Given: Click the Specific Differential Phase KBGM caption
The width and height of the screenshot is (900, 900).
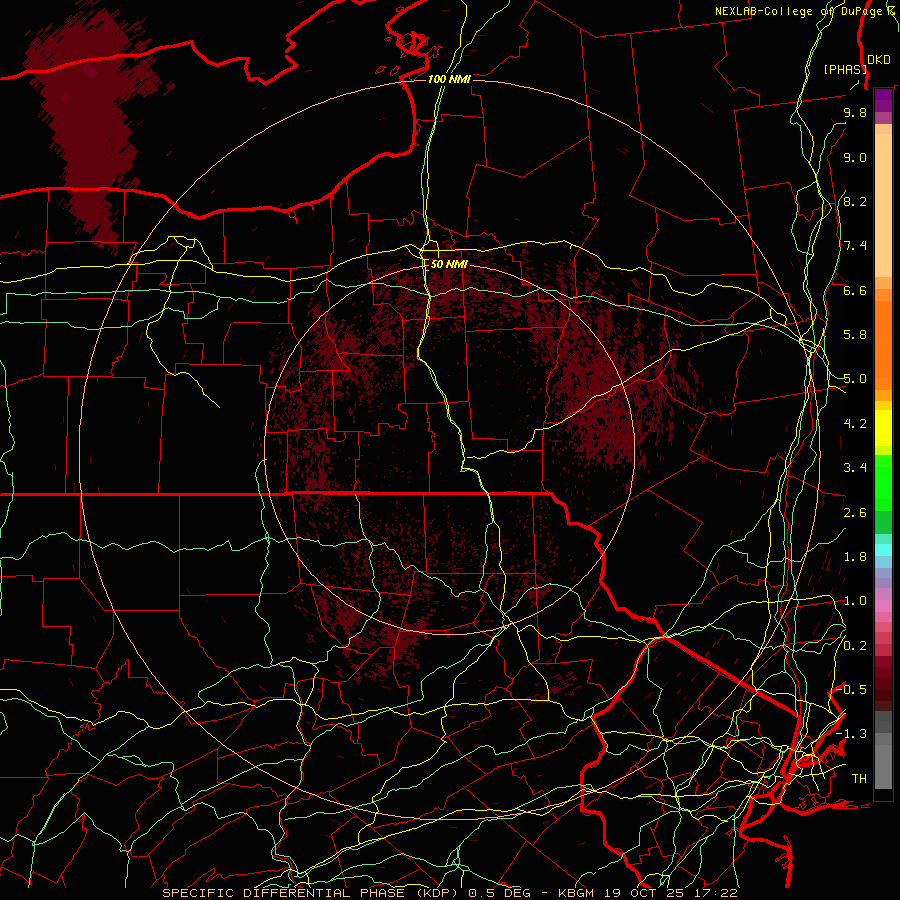Looking at the screenshot, I should tap(449, 893).
